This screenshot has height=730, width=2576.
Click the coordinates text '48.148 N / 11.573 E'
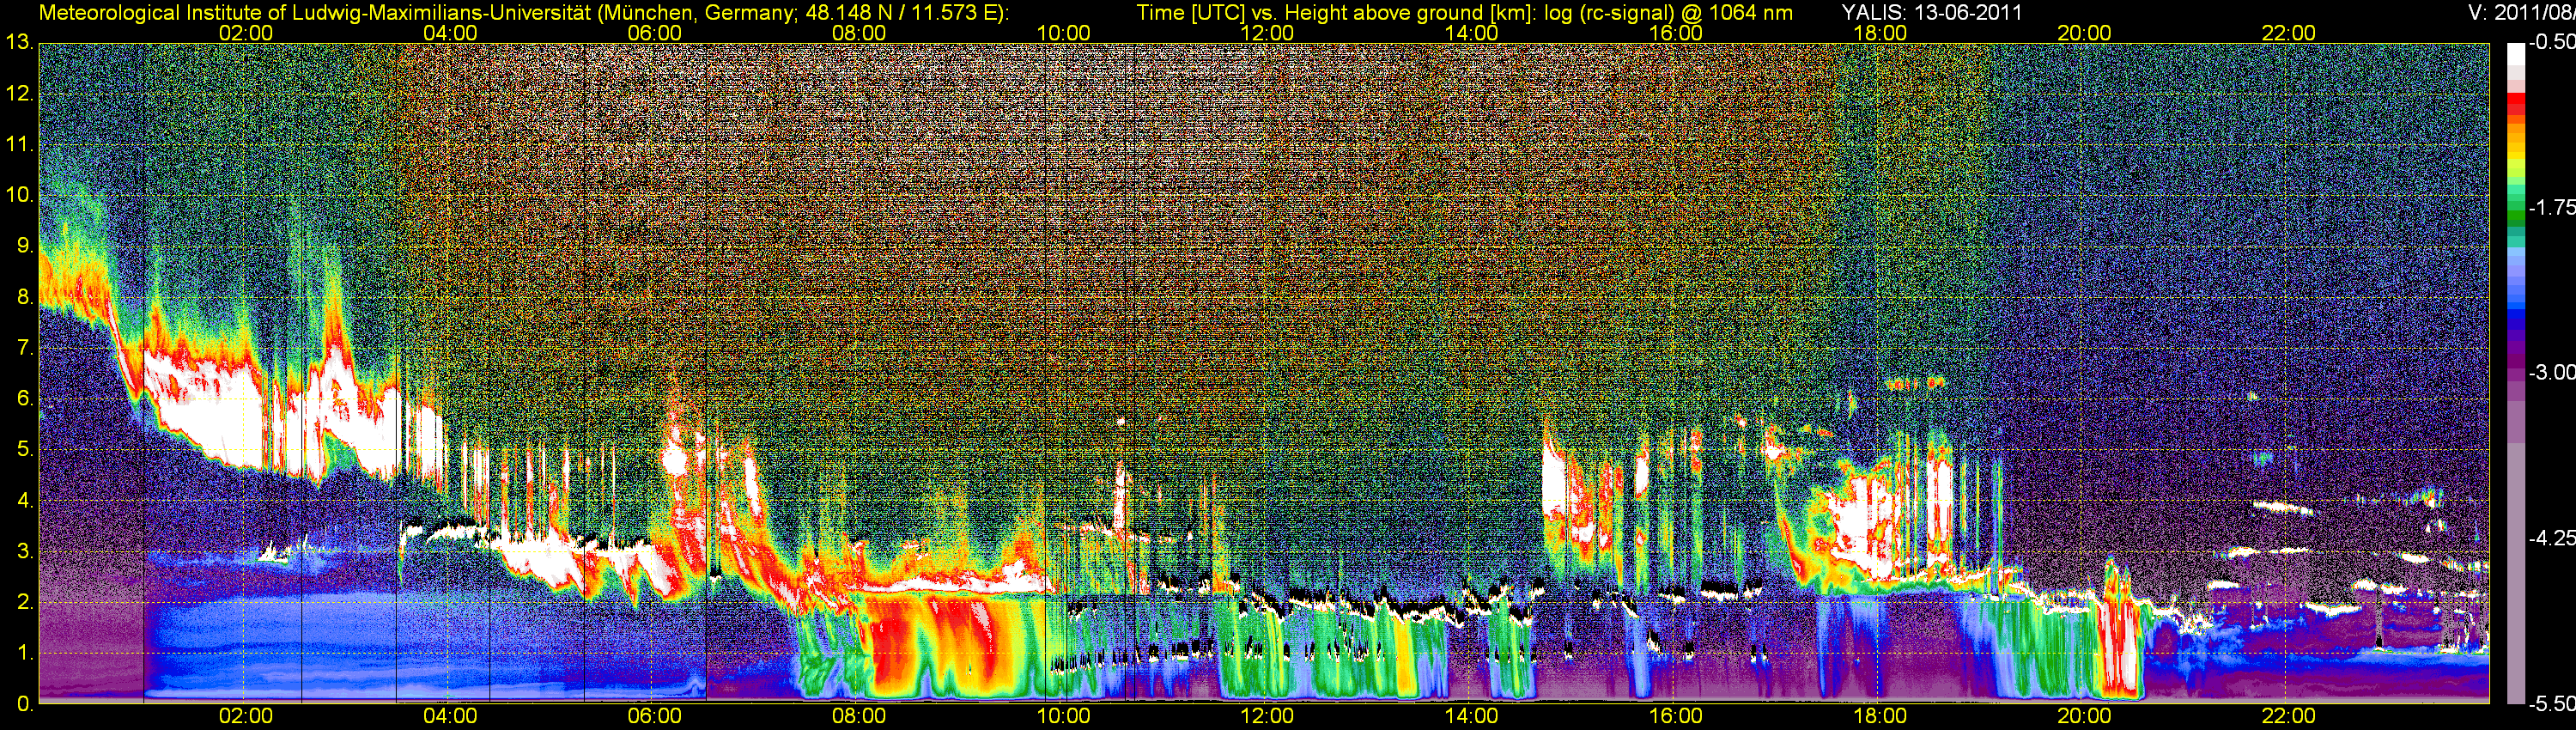tap(900, 13)
